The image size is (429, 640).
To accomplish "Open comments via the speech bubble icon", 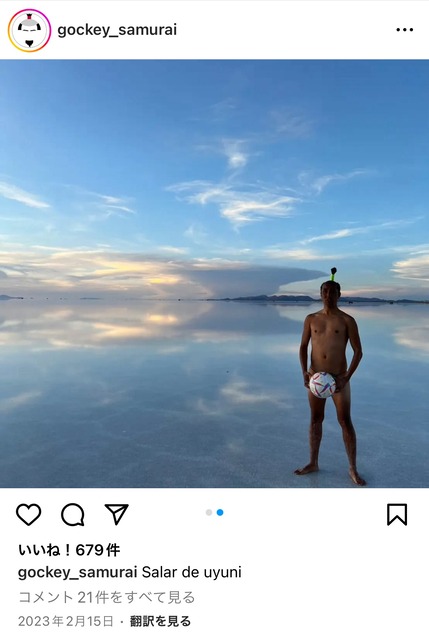I will pos(73,514).
